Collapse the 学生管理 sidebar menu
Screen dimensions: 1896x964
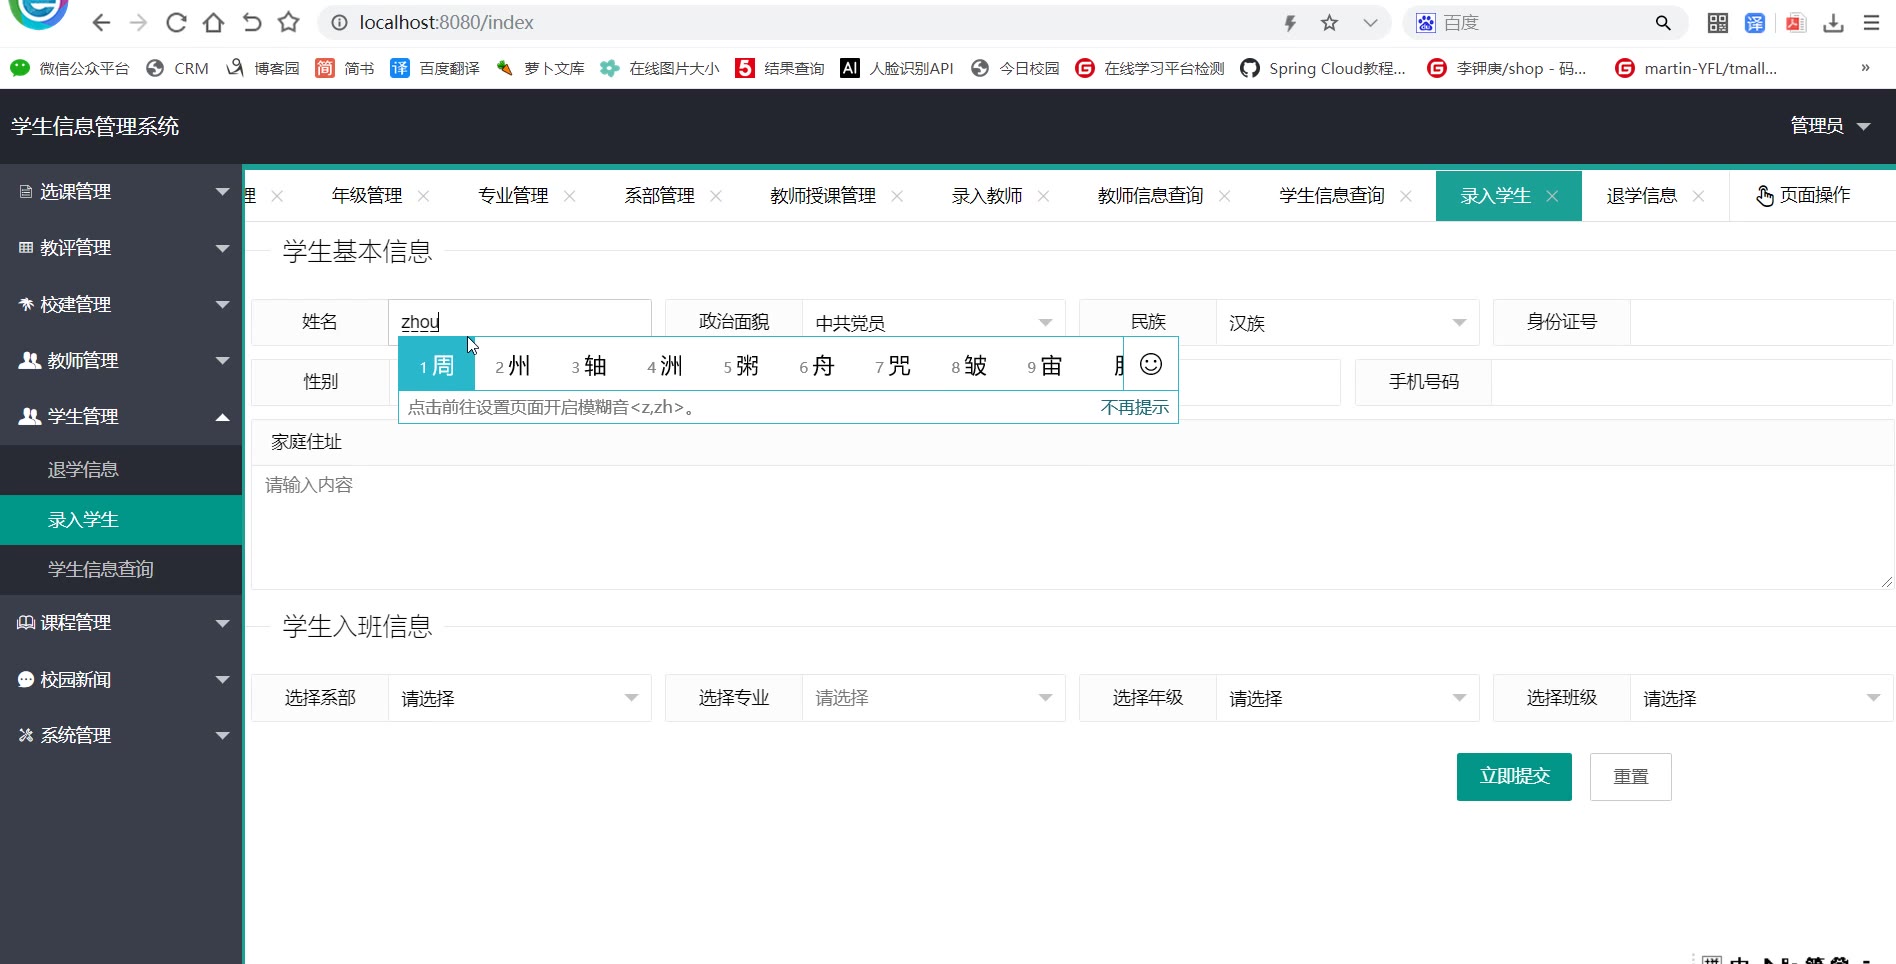(x=121, y=416)
